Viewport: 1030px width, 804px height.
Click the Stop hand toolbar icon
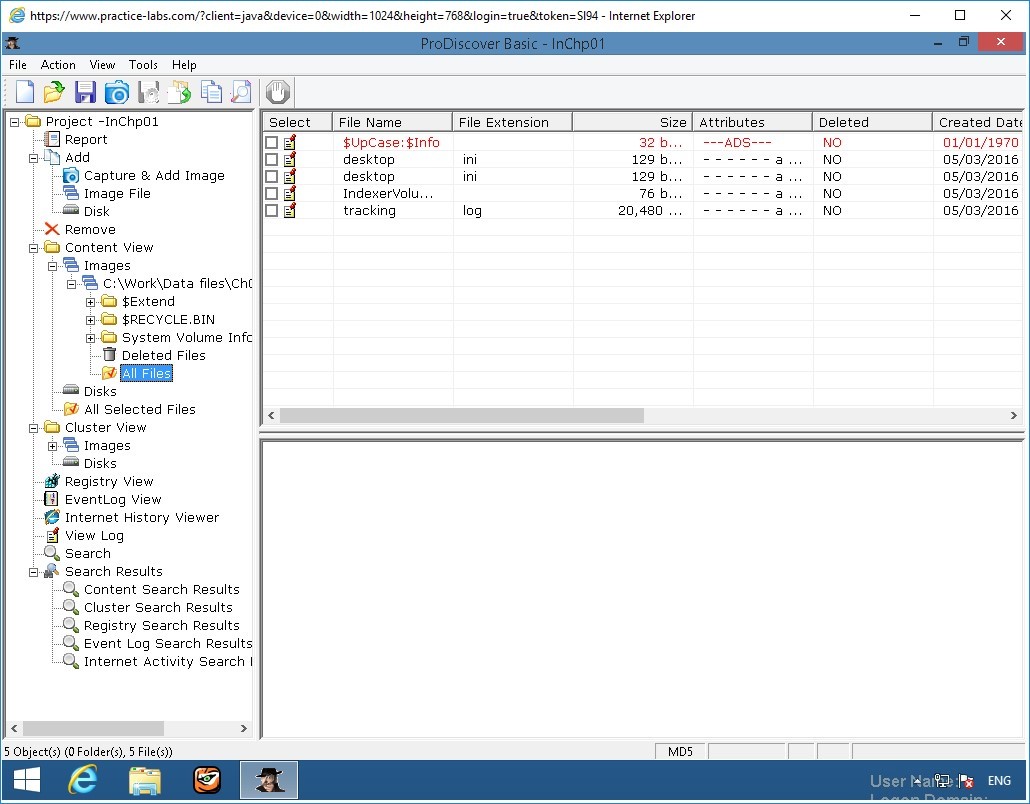pos(278,92)
